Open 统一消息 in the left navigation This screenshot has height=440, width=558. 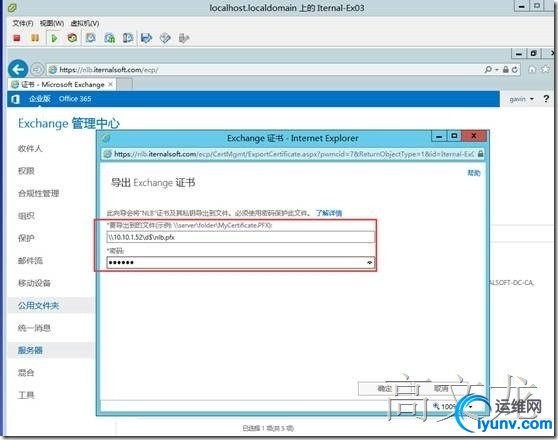tap(34, 328)
